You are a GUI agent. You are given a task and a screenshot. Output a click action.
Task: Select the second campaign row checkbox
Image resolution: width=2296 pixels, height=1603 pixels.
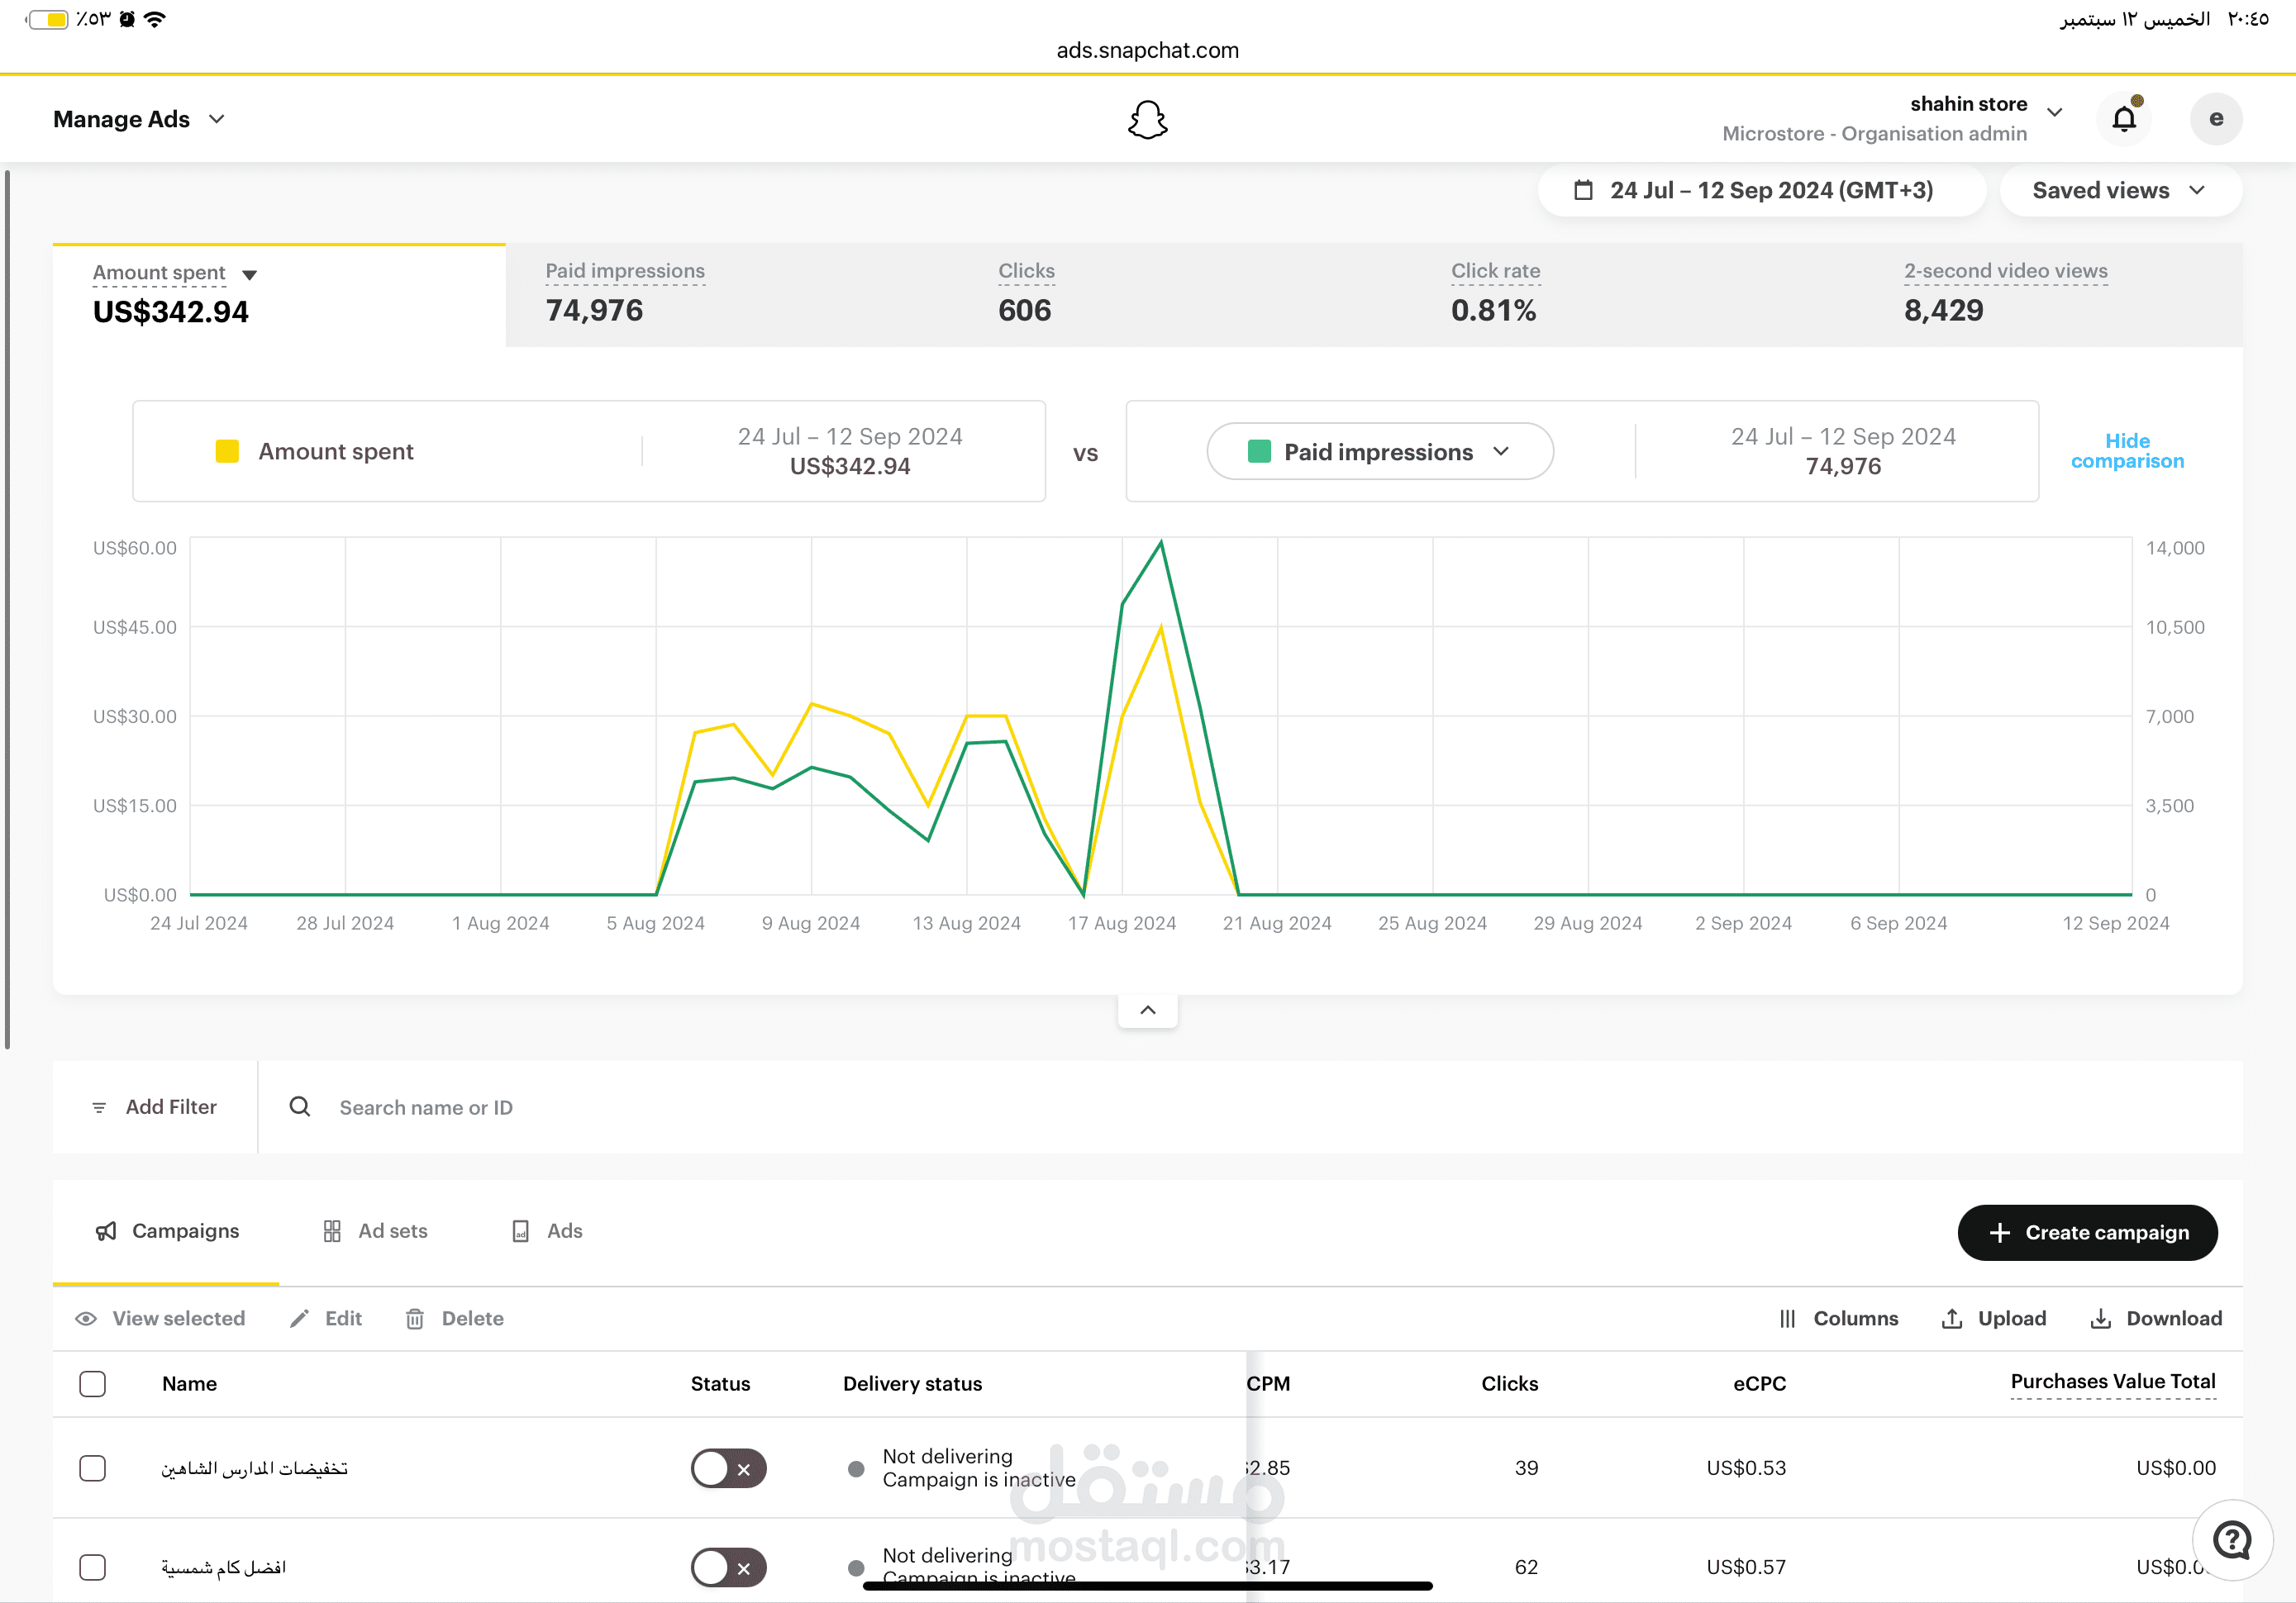click(x=92, y=1567)
